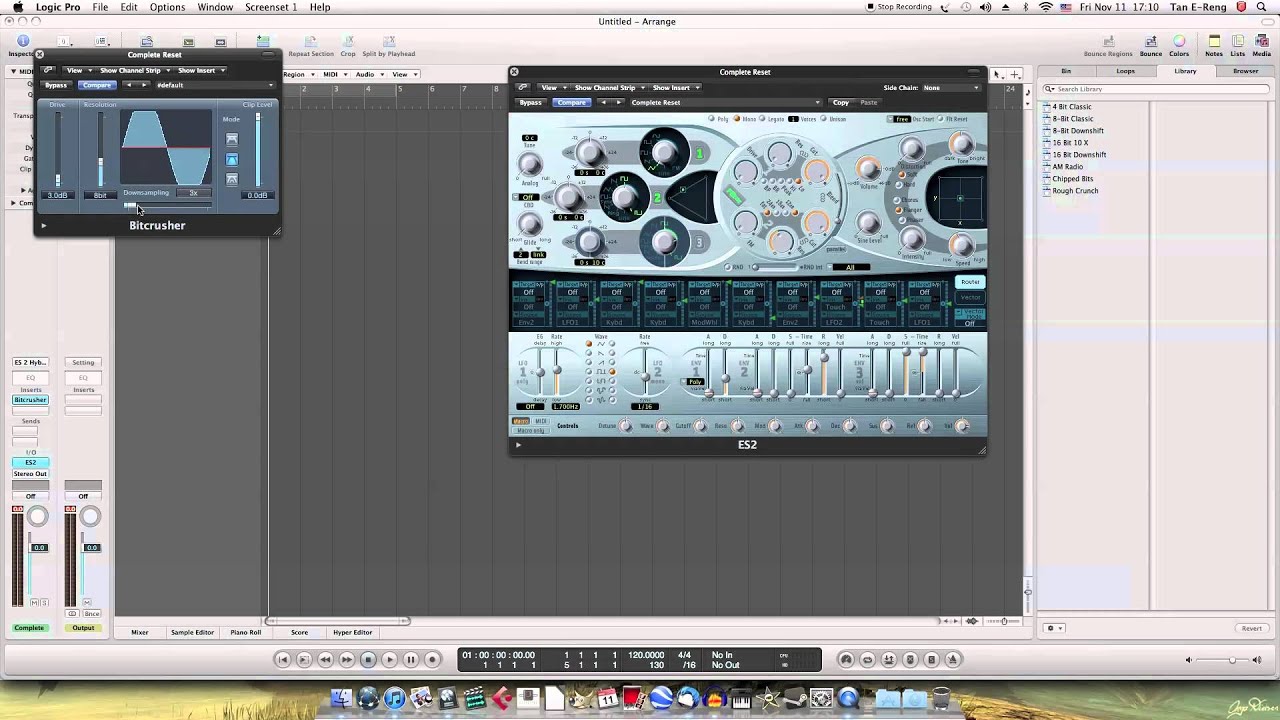Click the Clip Level slider in Bitcrusher
This screenshot has height=720, width=1280.
pyautogui.click(x=258, y=150)
